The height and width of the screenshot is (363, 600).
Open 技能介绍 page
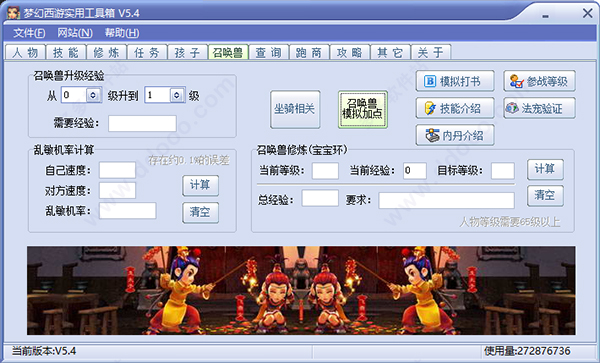click(x=455, y=108)
